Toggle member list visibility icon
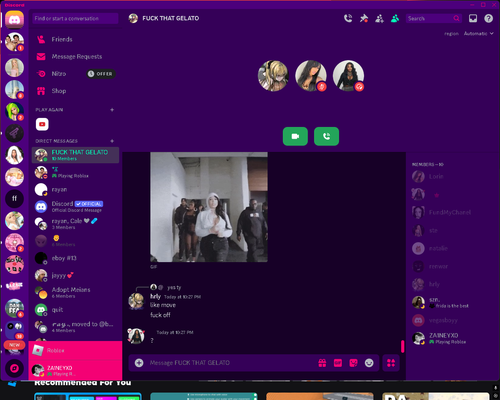The width and height of the screenshot is (500, 400). [x=395, y=18]
